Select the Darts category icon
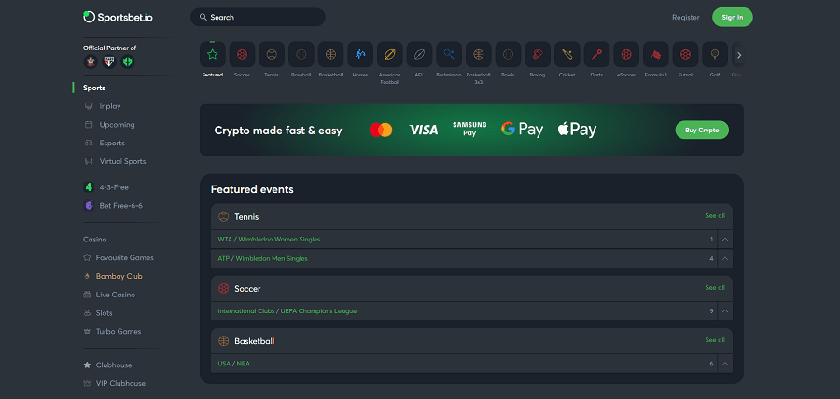 click(597, 54)
